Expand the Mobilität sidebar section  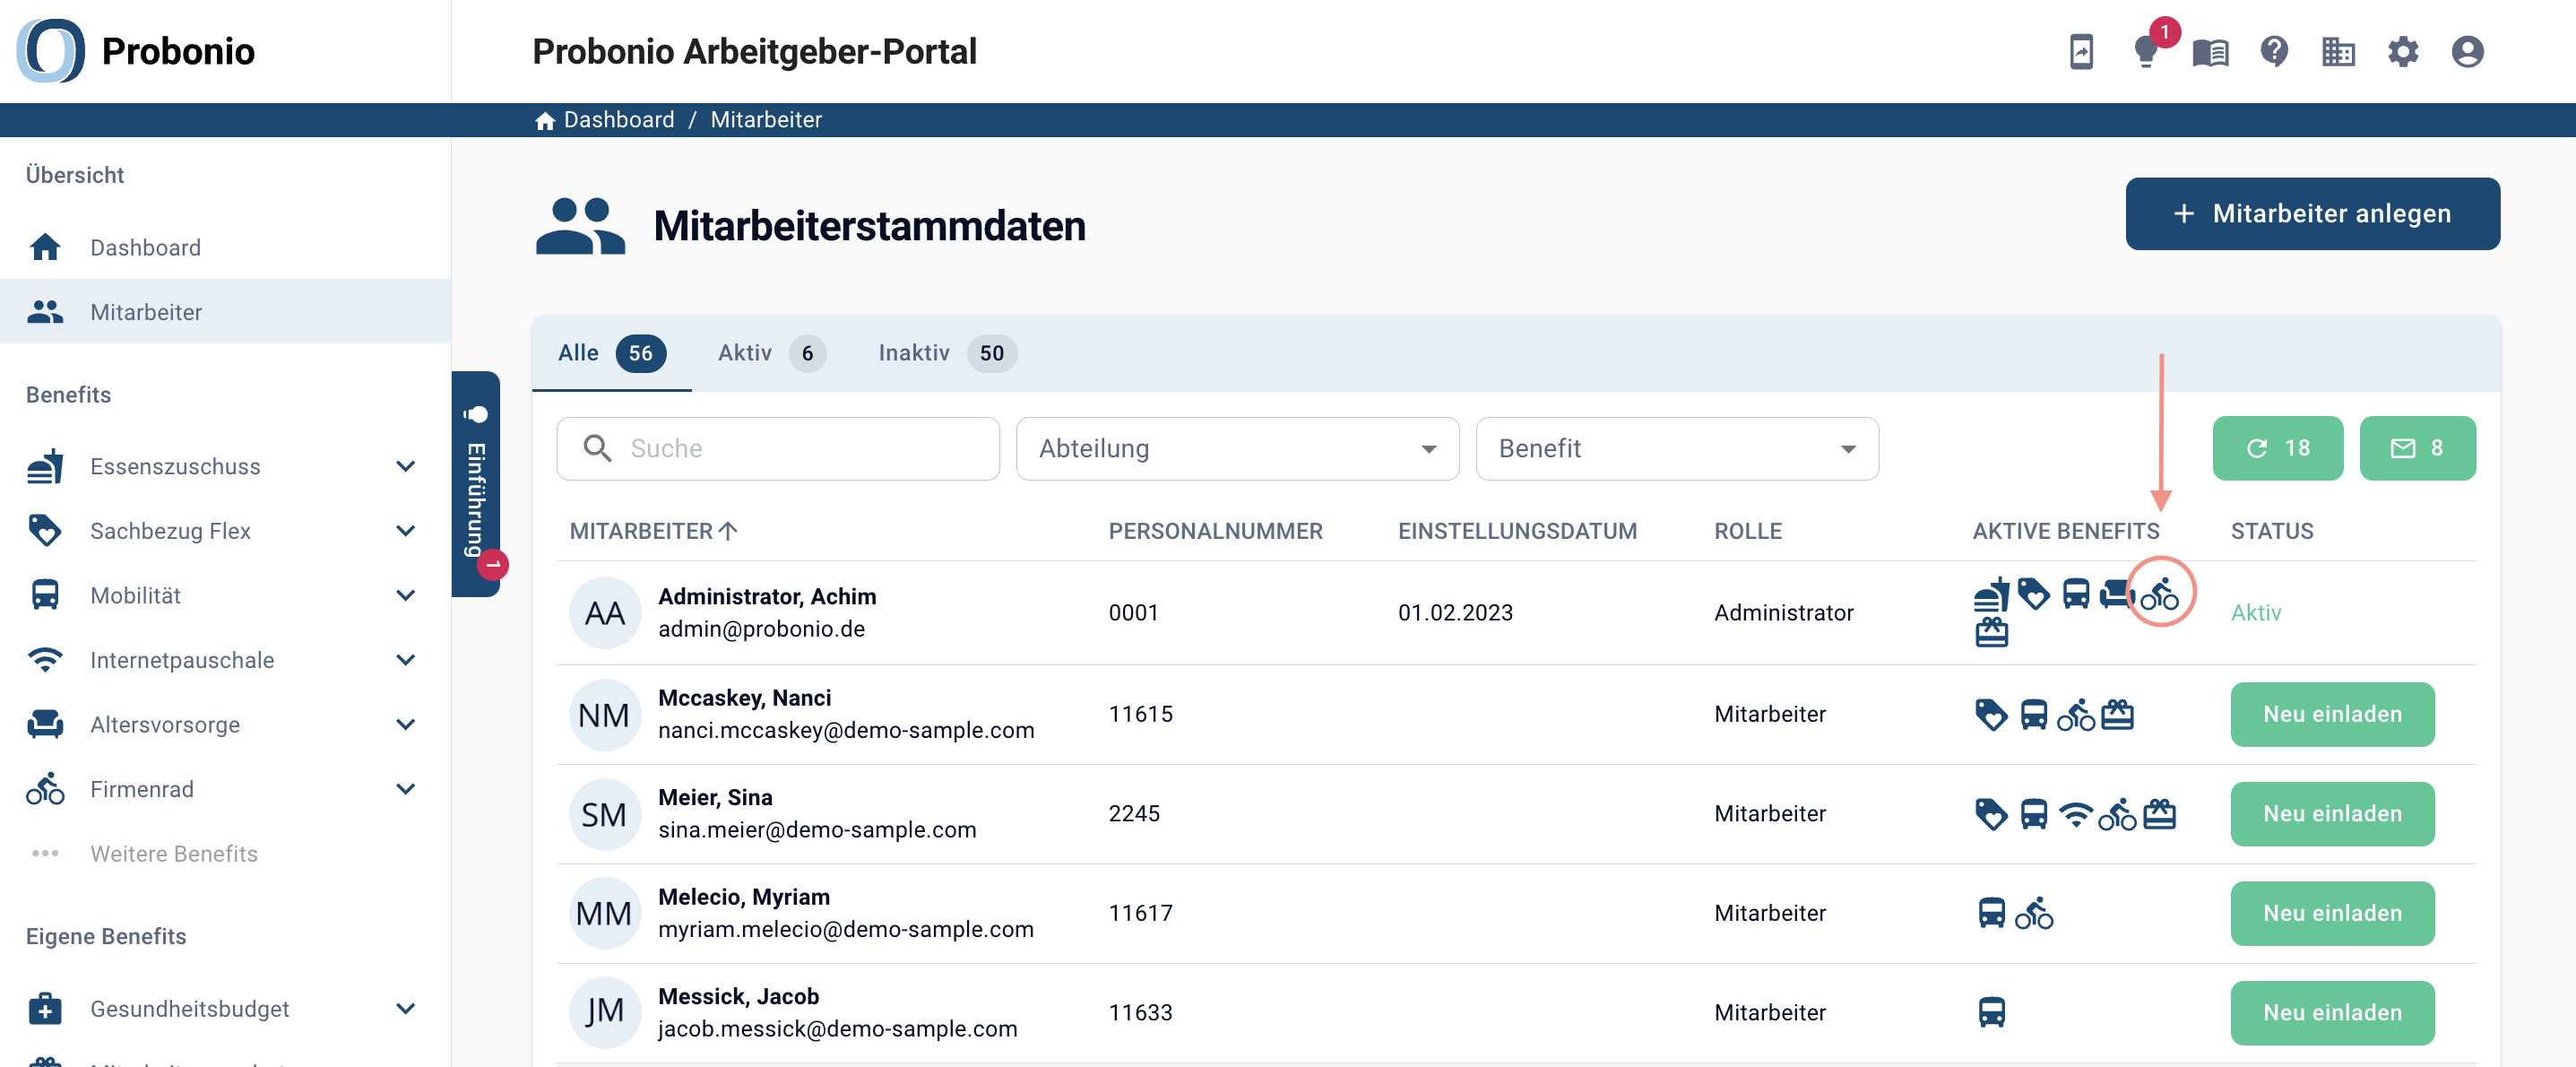[405, 595]
